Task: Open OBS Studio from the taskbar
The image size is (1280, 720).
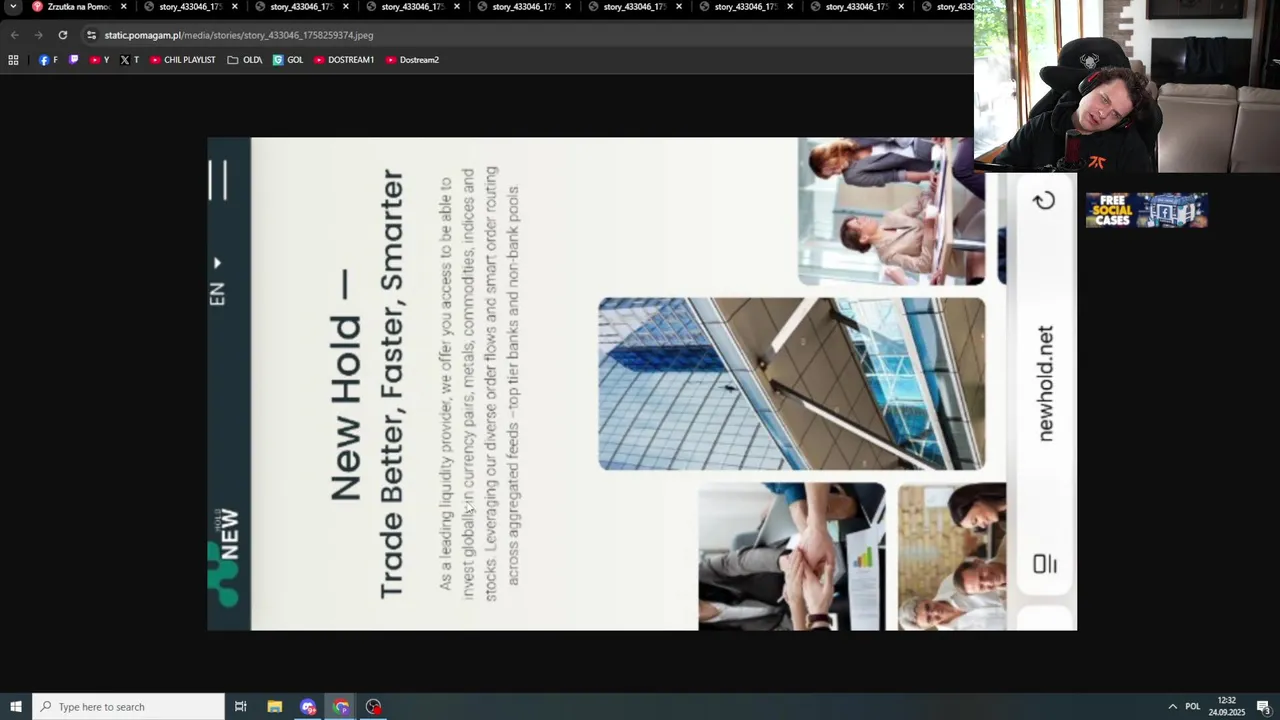Action: pyautogui.click(x=374, y=707)
